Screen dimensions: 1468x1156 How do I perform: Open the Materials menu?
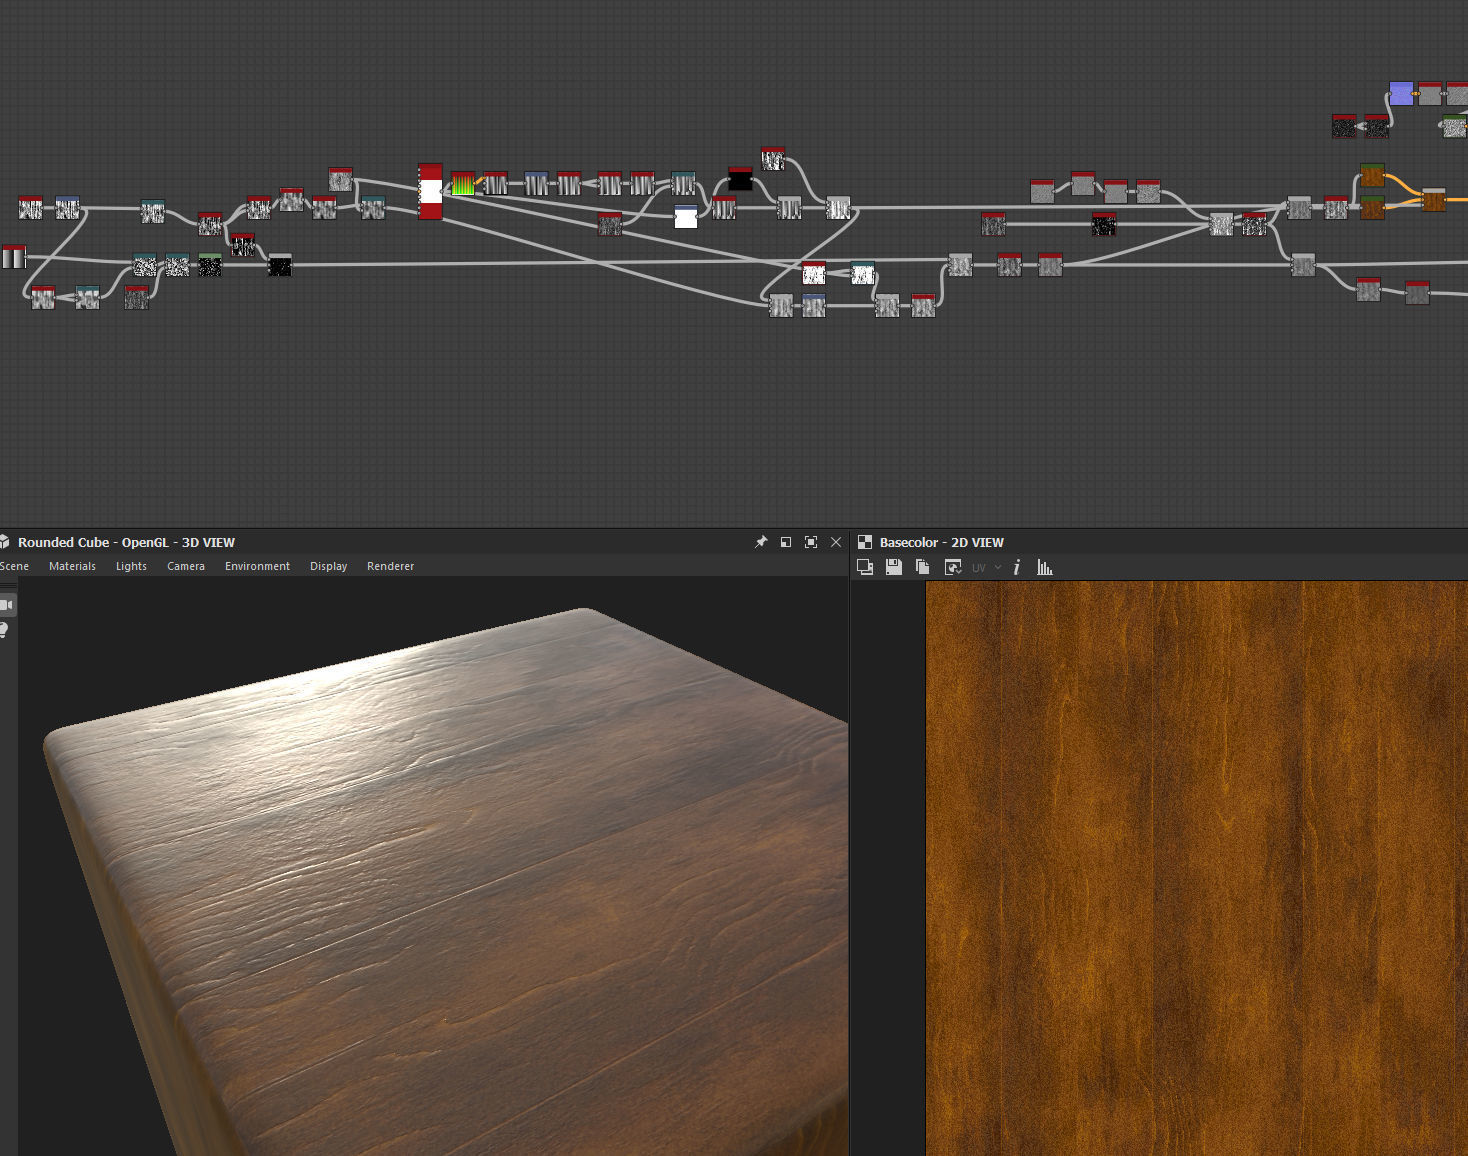click(x=72, y=566)
